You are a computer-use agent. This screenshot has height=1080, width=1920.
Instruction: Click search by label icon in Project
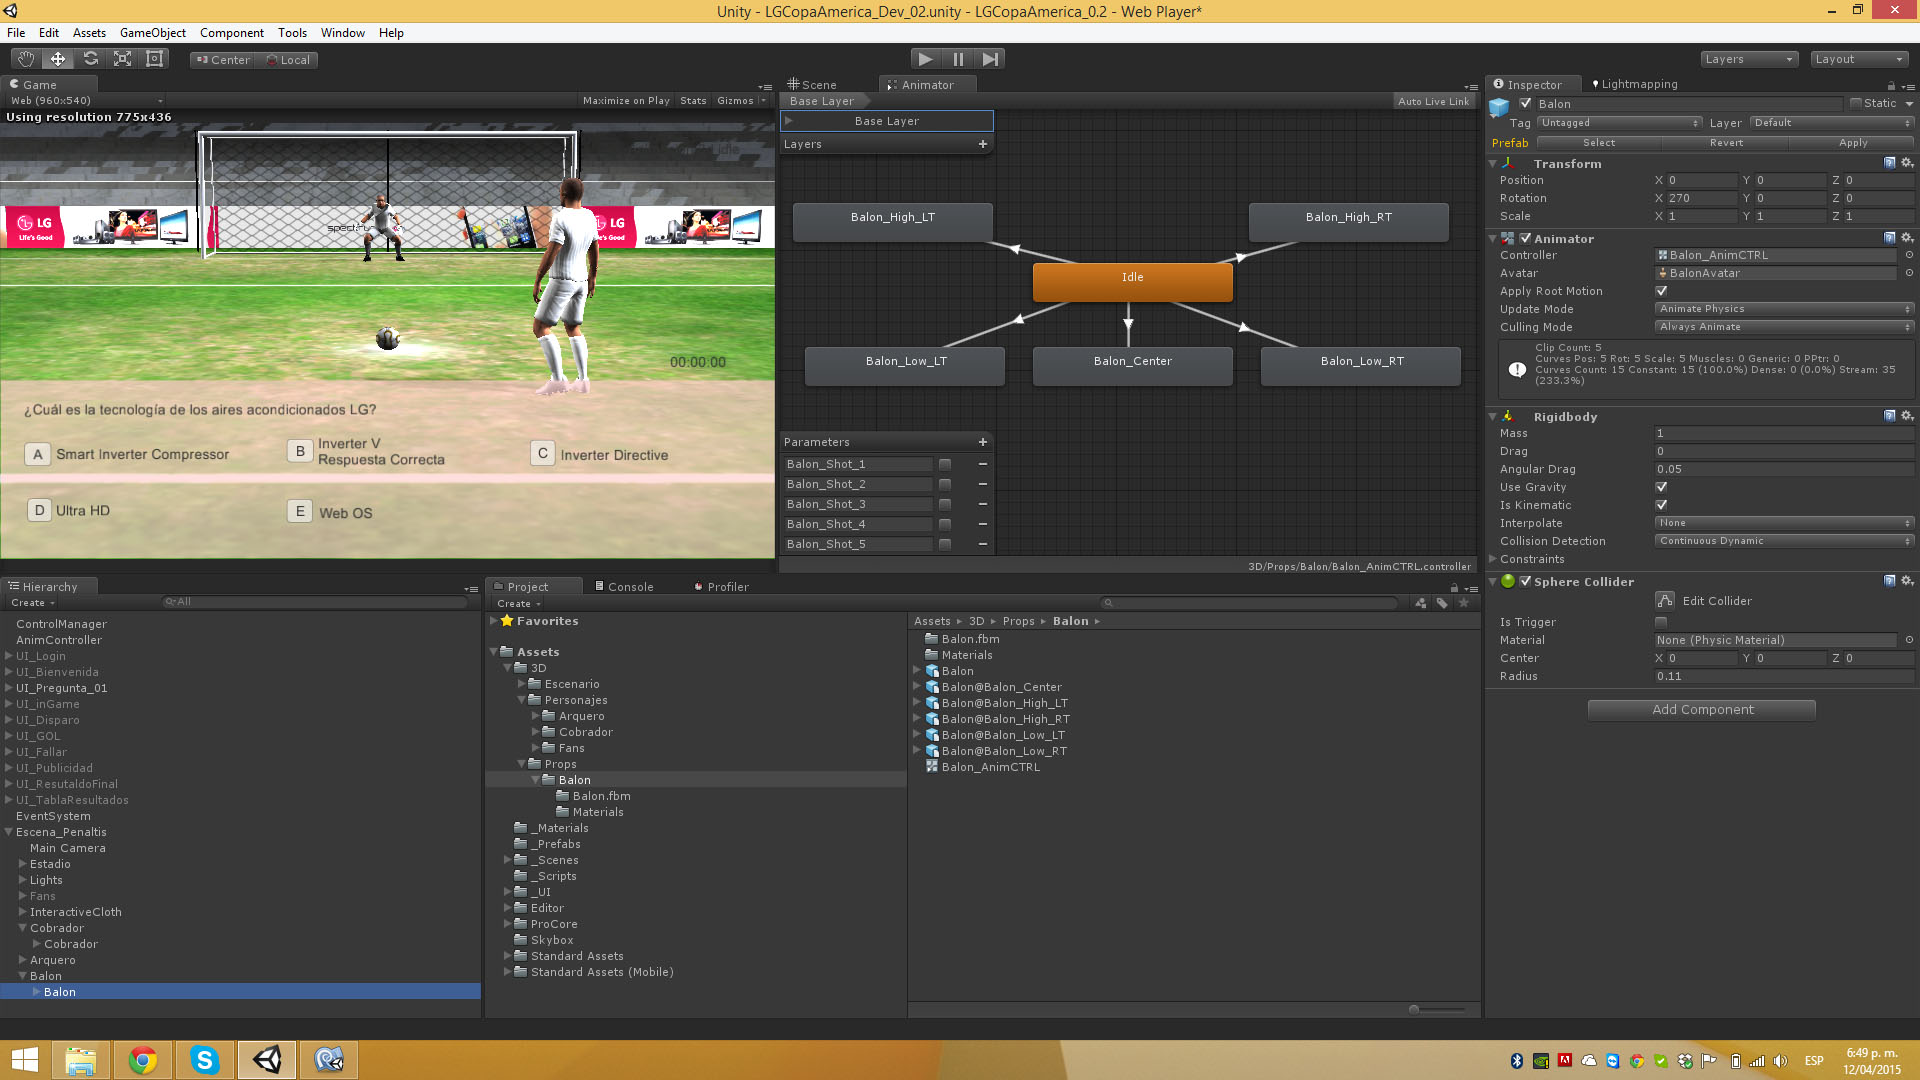click(x=1442, y=603)
